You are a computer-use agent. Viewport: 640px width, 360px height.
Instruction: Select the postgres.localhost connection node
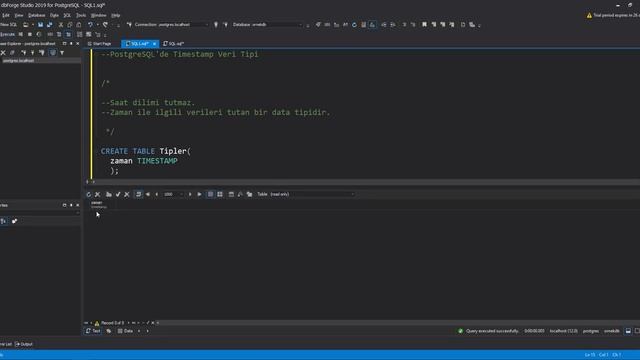(x=19, y=60)
